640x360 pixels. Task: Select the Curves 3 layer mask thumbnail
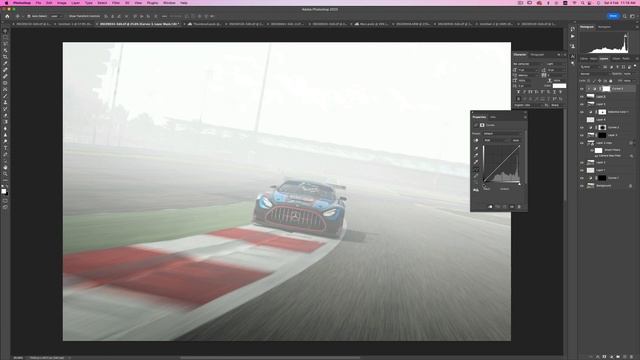click(x=607, y=89)
